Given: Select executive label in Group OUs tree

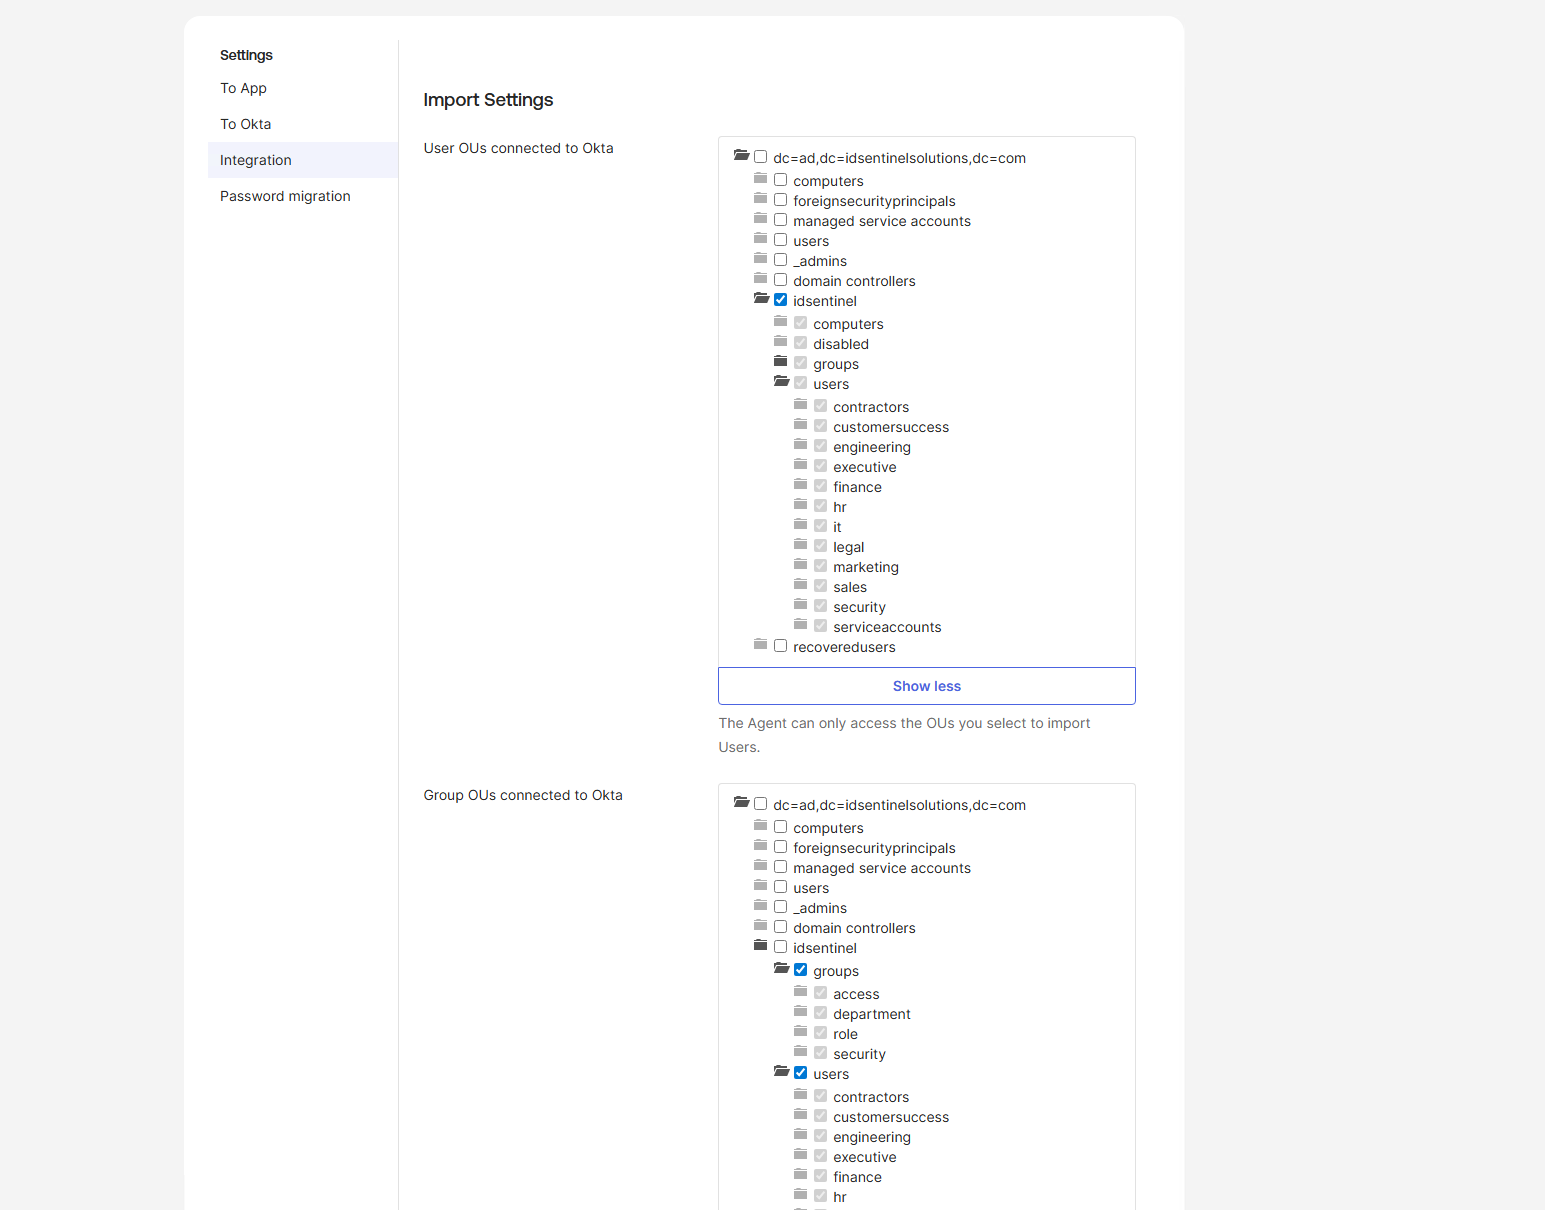Looking at the screenshot, I should [865, 1157].
